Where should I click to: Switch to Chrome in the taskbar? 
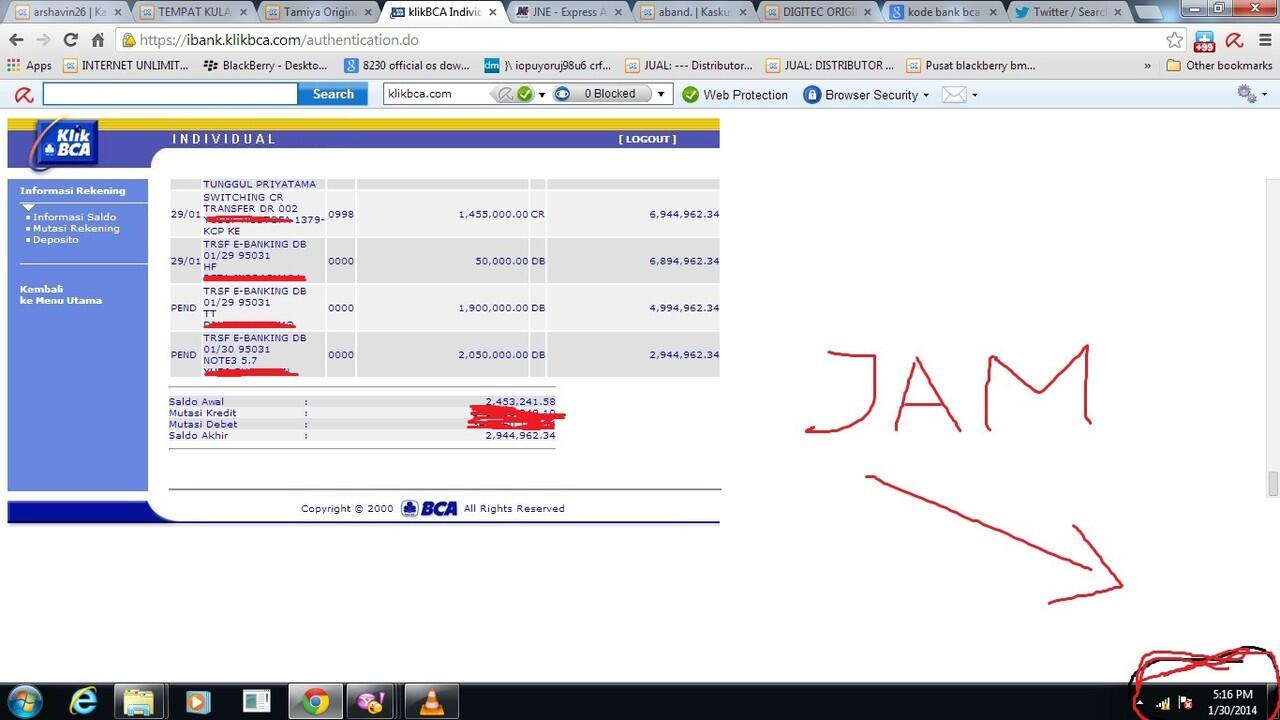[x=315, y=702]
